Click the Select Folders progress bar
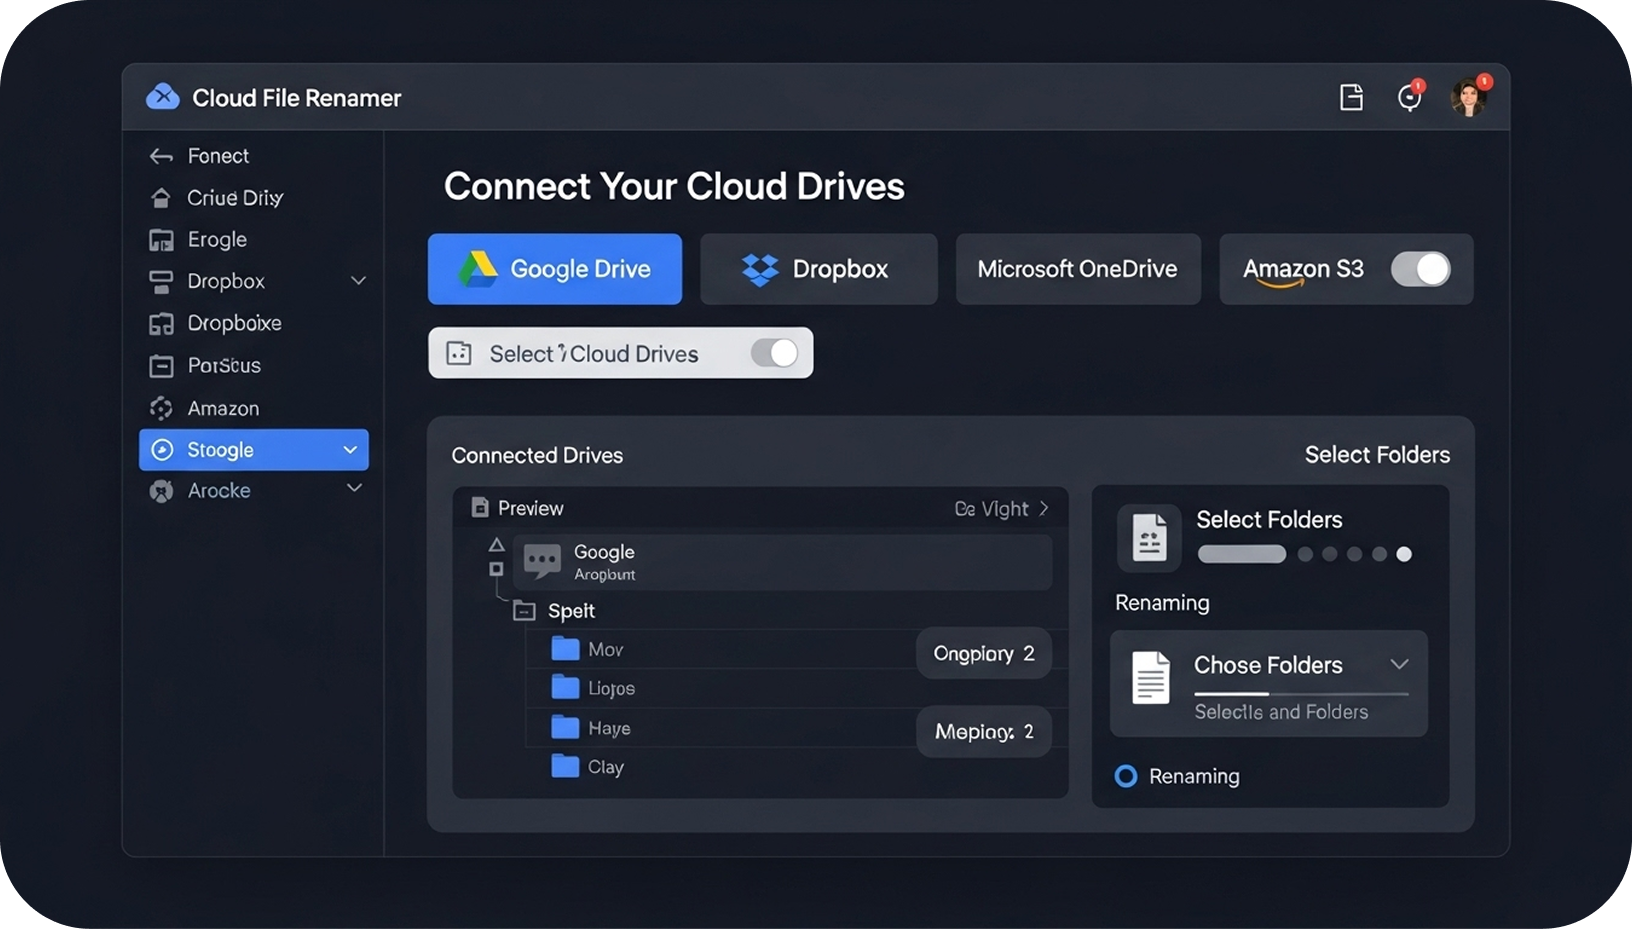The height and width of the screenshot is (929, 1632). tap(1241, 554)
